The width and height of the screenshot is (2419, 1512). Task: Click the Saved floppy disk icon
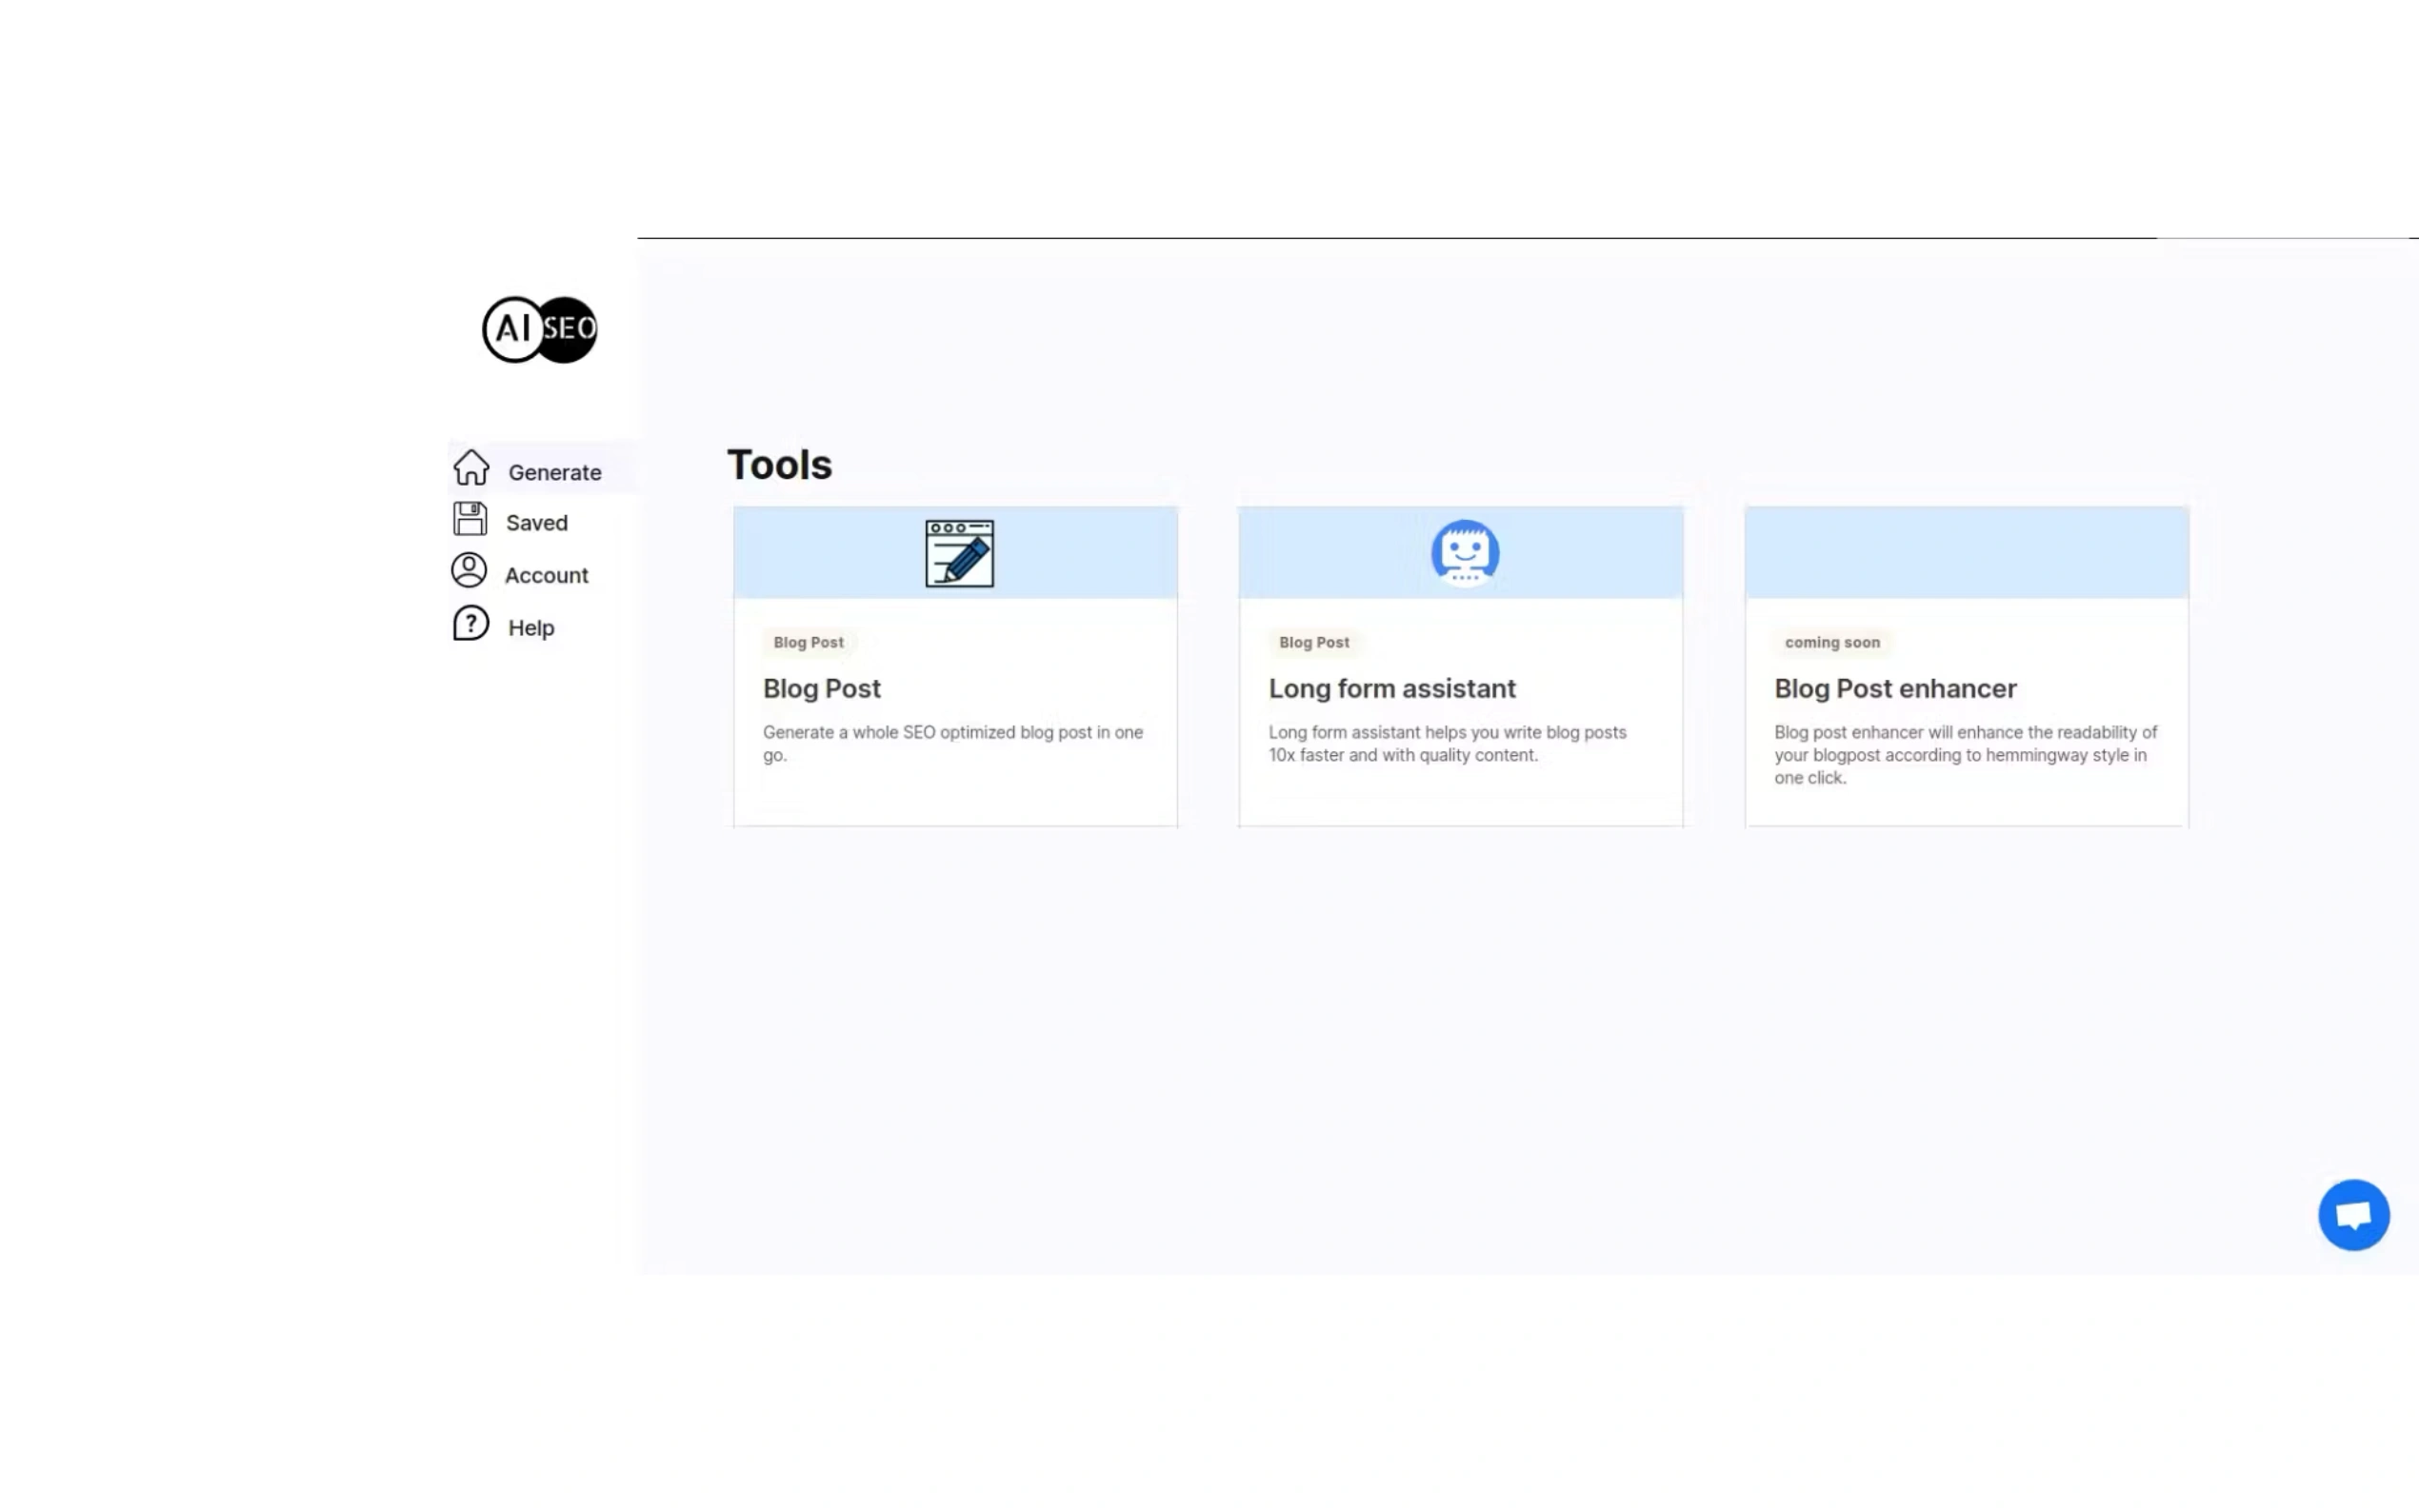(x=470, y=520)
